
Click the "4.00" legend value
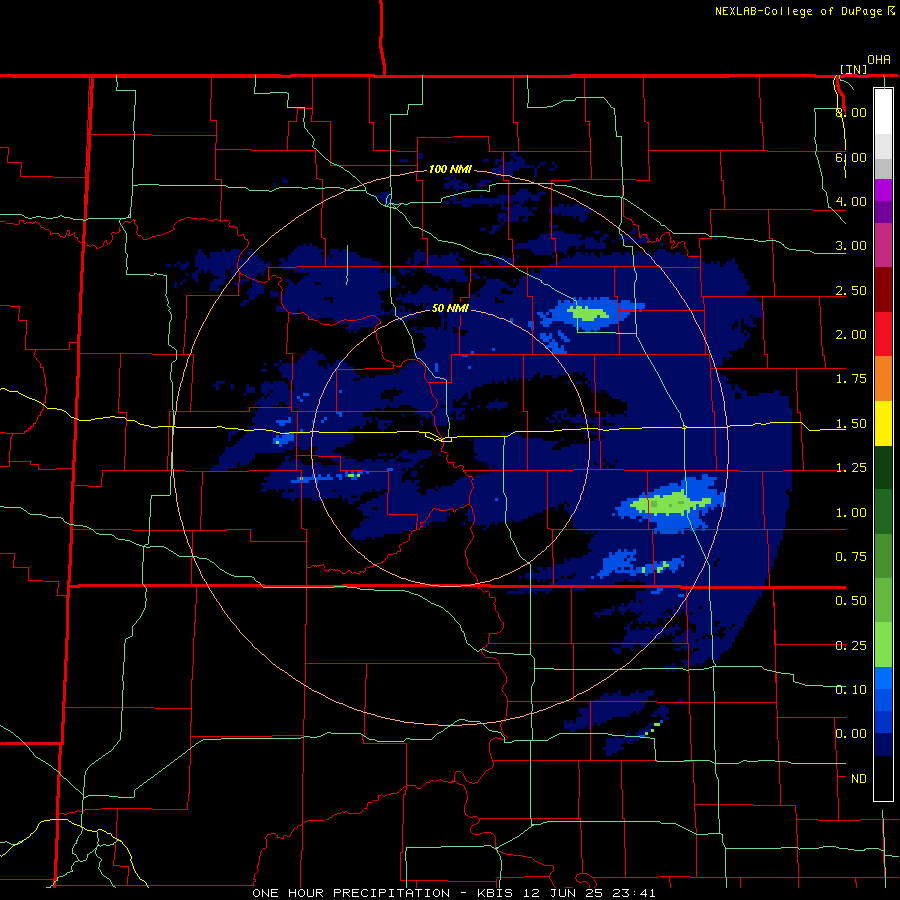(851, 201)
